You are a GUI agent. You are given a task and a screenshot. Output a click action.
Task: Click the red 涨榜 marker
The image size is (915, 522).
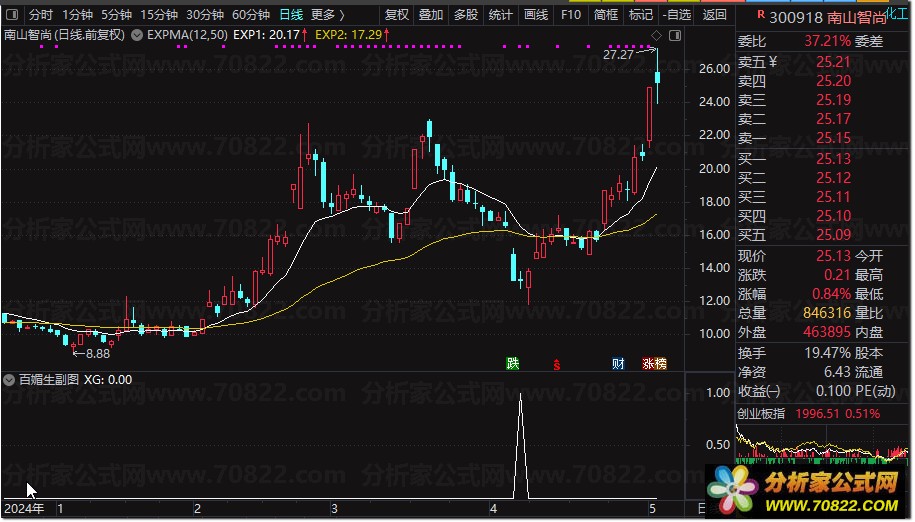coord(654,364)
